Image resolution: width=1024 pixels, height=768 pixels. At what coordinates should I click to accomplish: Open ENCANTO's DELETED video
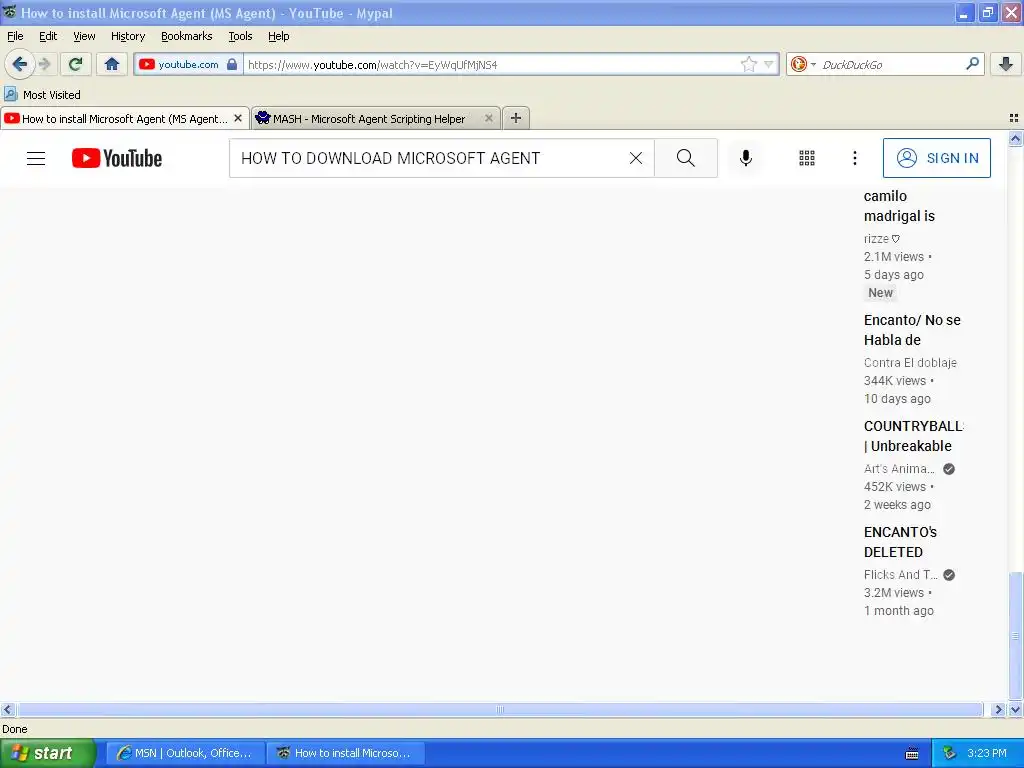coord(900,542)
